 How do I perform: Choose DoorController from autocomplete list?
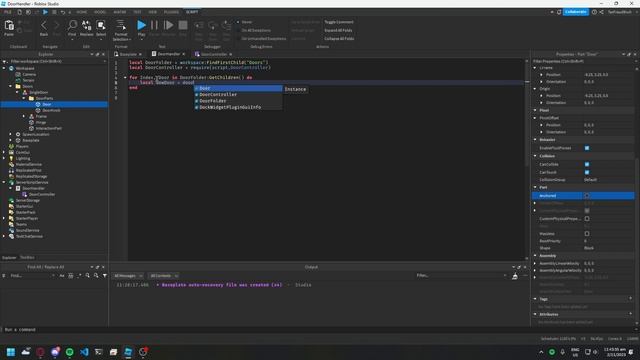pyautogui.click(x=238, y=95)
